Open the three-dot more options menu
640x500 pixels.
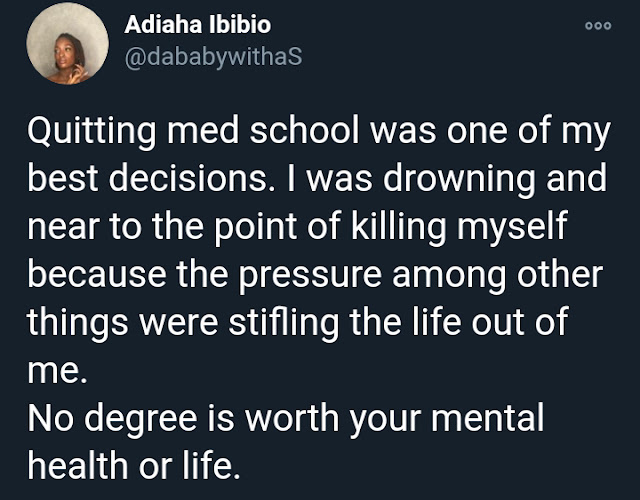click(598, 26)
